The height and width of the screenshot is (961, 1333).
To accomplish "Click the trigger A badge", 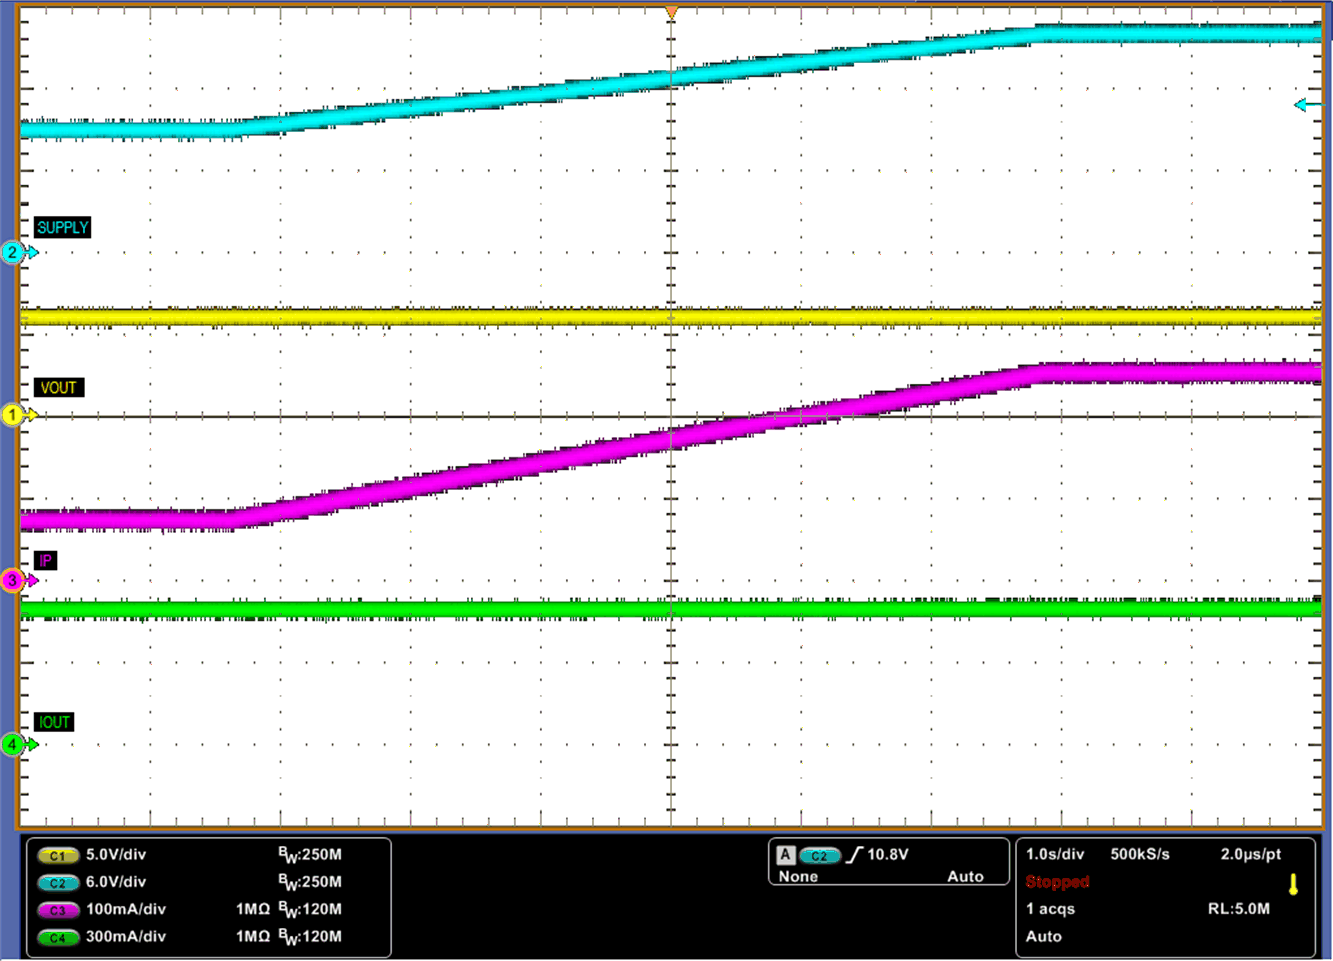I will (786, 855).
